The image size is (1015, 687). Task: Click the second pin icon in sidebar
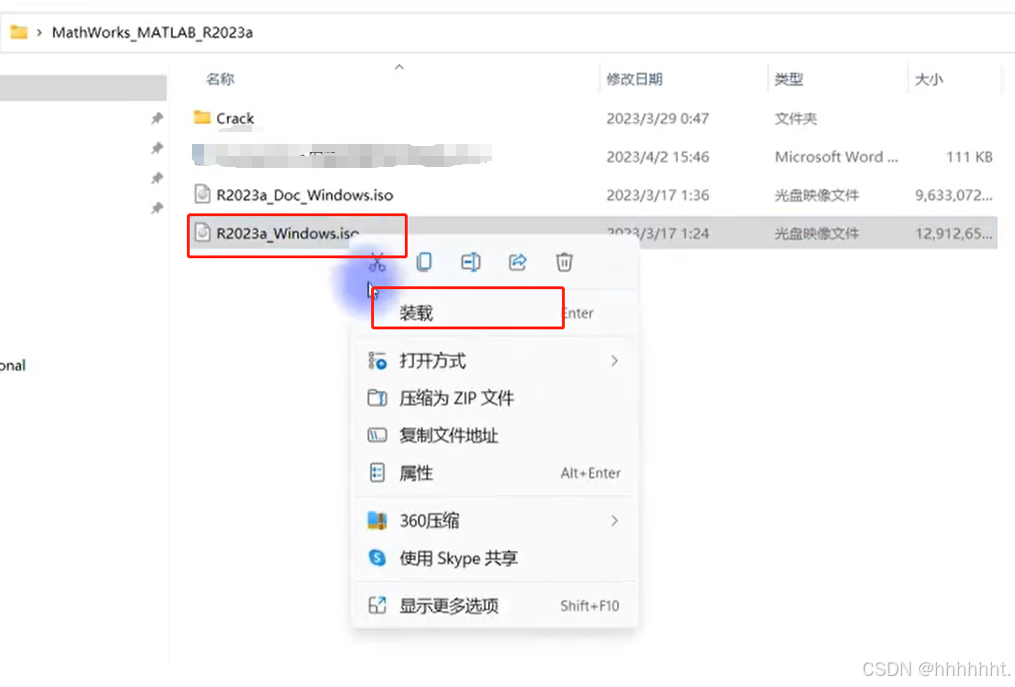(x=157, y=148)
